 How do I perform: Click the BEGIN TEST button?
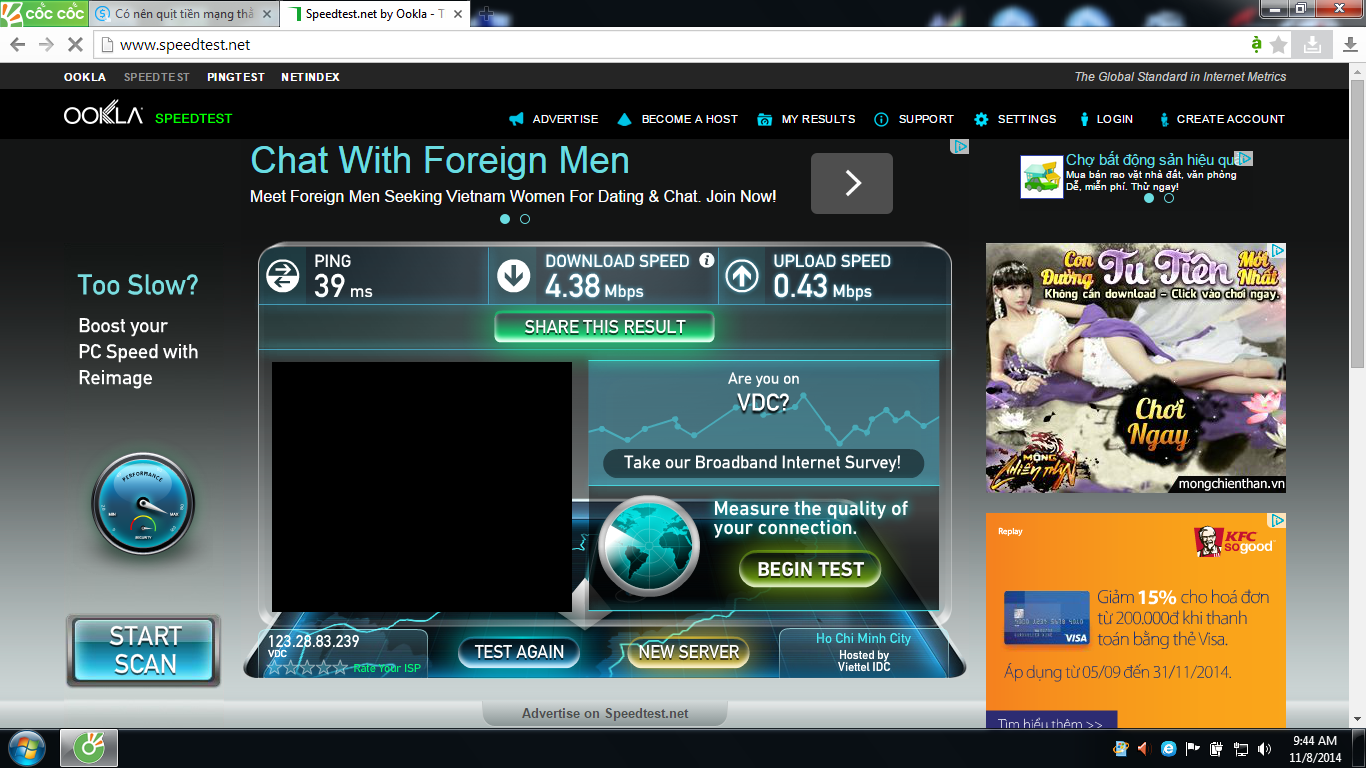pos(810,569)
